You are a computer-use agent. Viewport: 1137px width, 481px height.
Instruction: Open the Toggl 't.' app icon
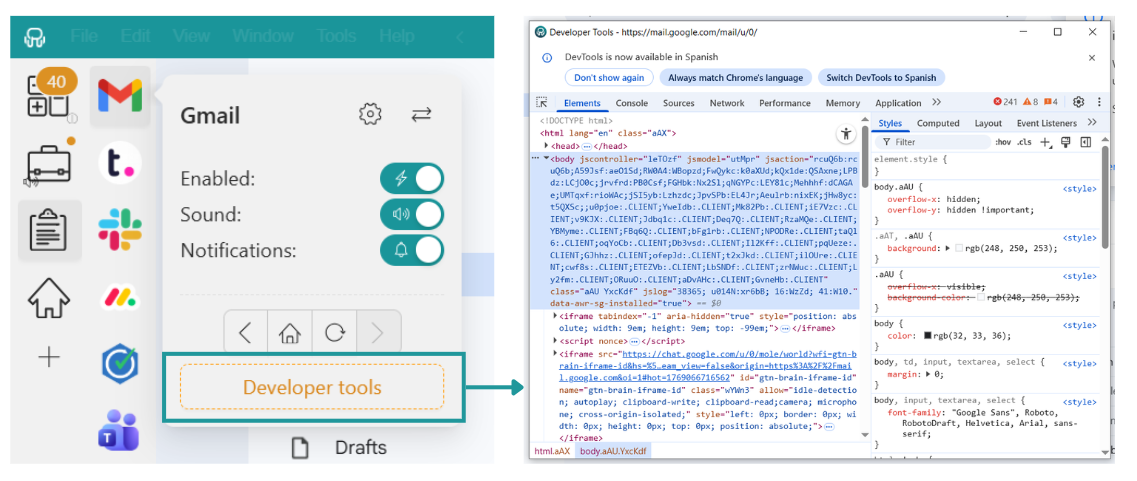coord(120,163)
